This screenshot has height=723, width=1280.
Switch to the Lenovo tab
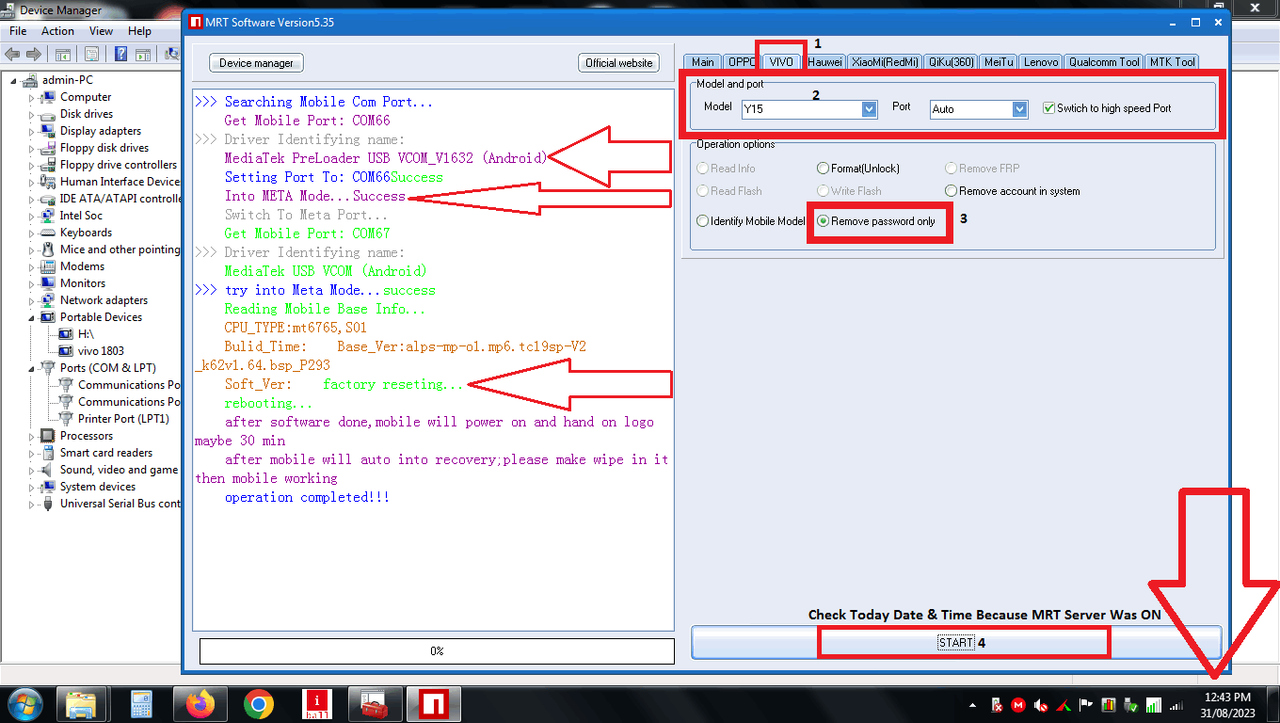[x=1040, y=62]
